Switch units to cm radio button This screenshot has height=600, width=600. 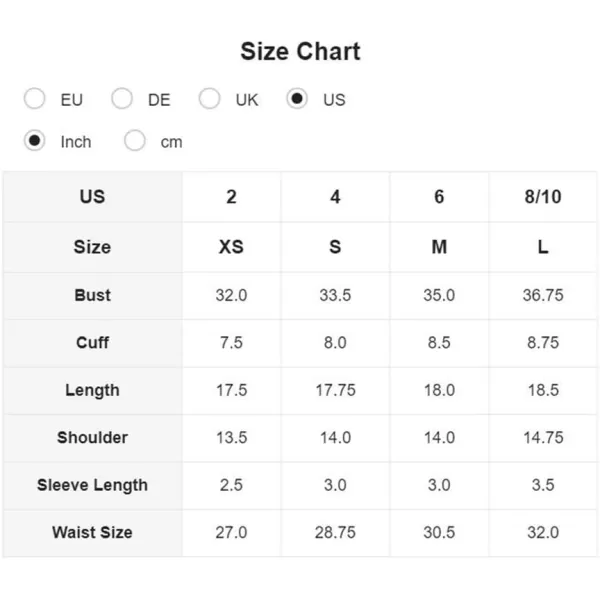[x=135, y=140]
